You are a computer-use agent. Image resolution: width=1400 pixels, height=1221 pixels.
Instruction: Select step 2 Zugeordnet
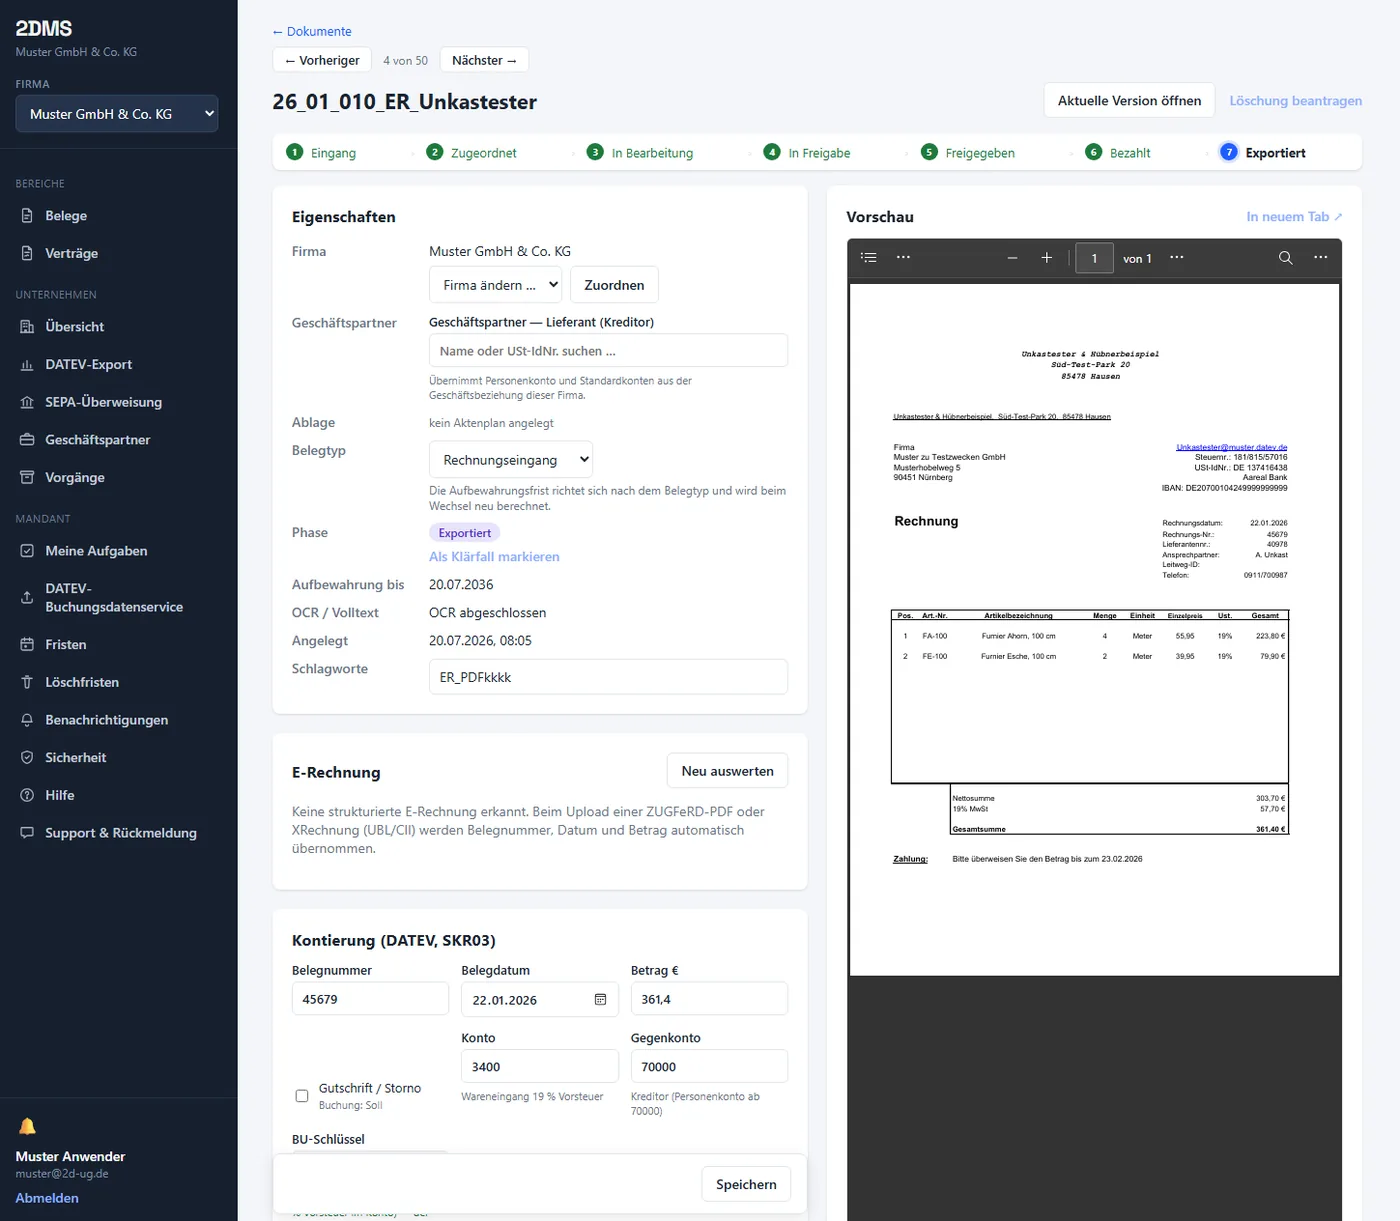click(x=472, y=153)
